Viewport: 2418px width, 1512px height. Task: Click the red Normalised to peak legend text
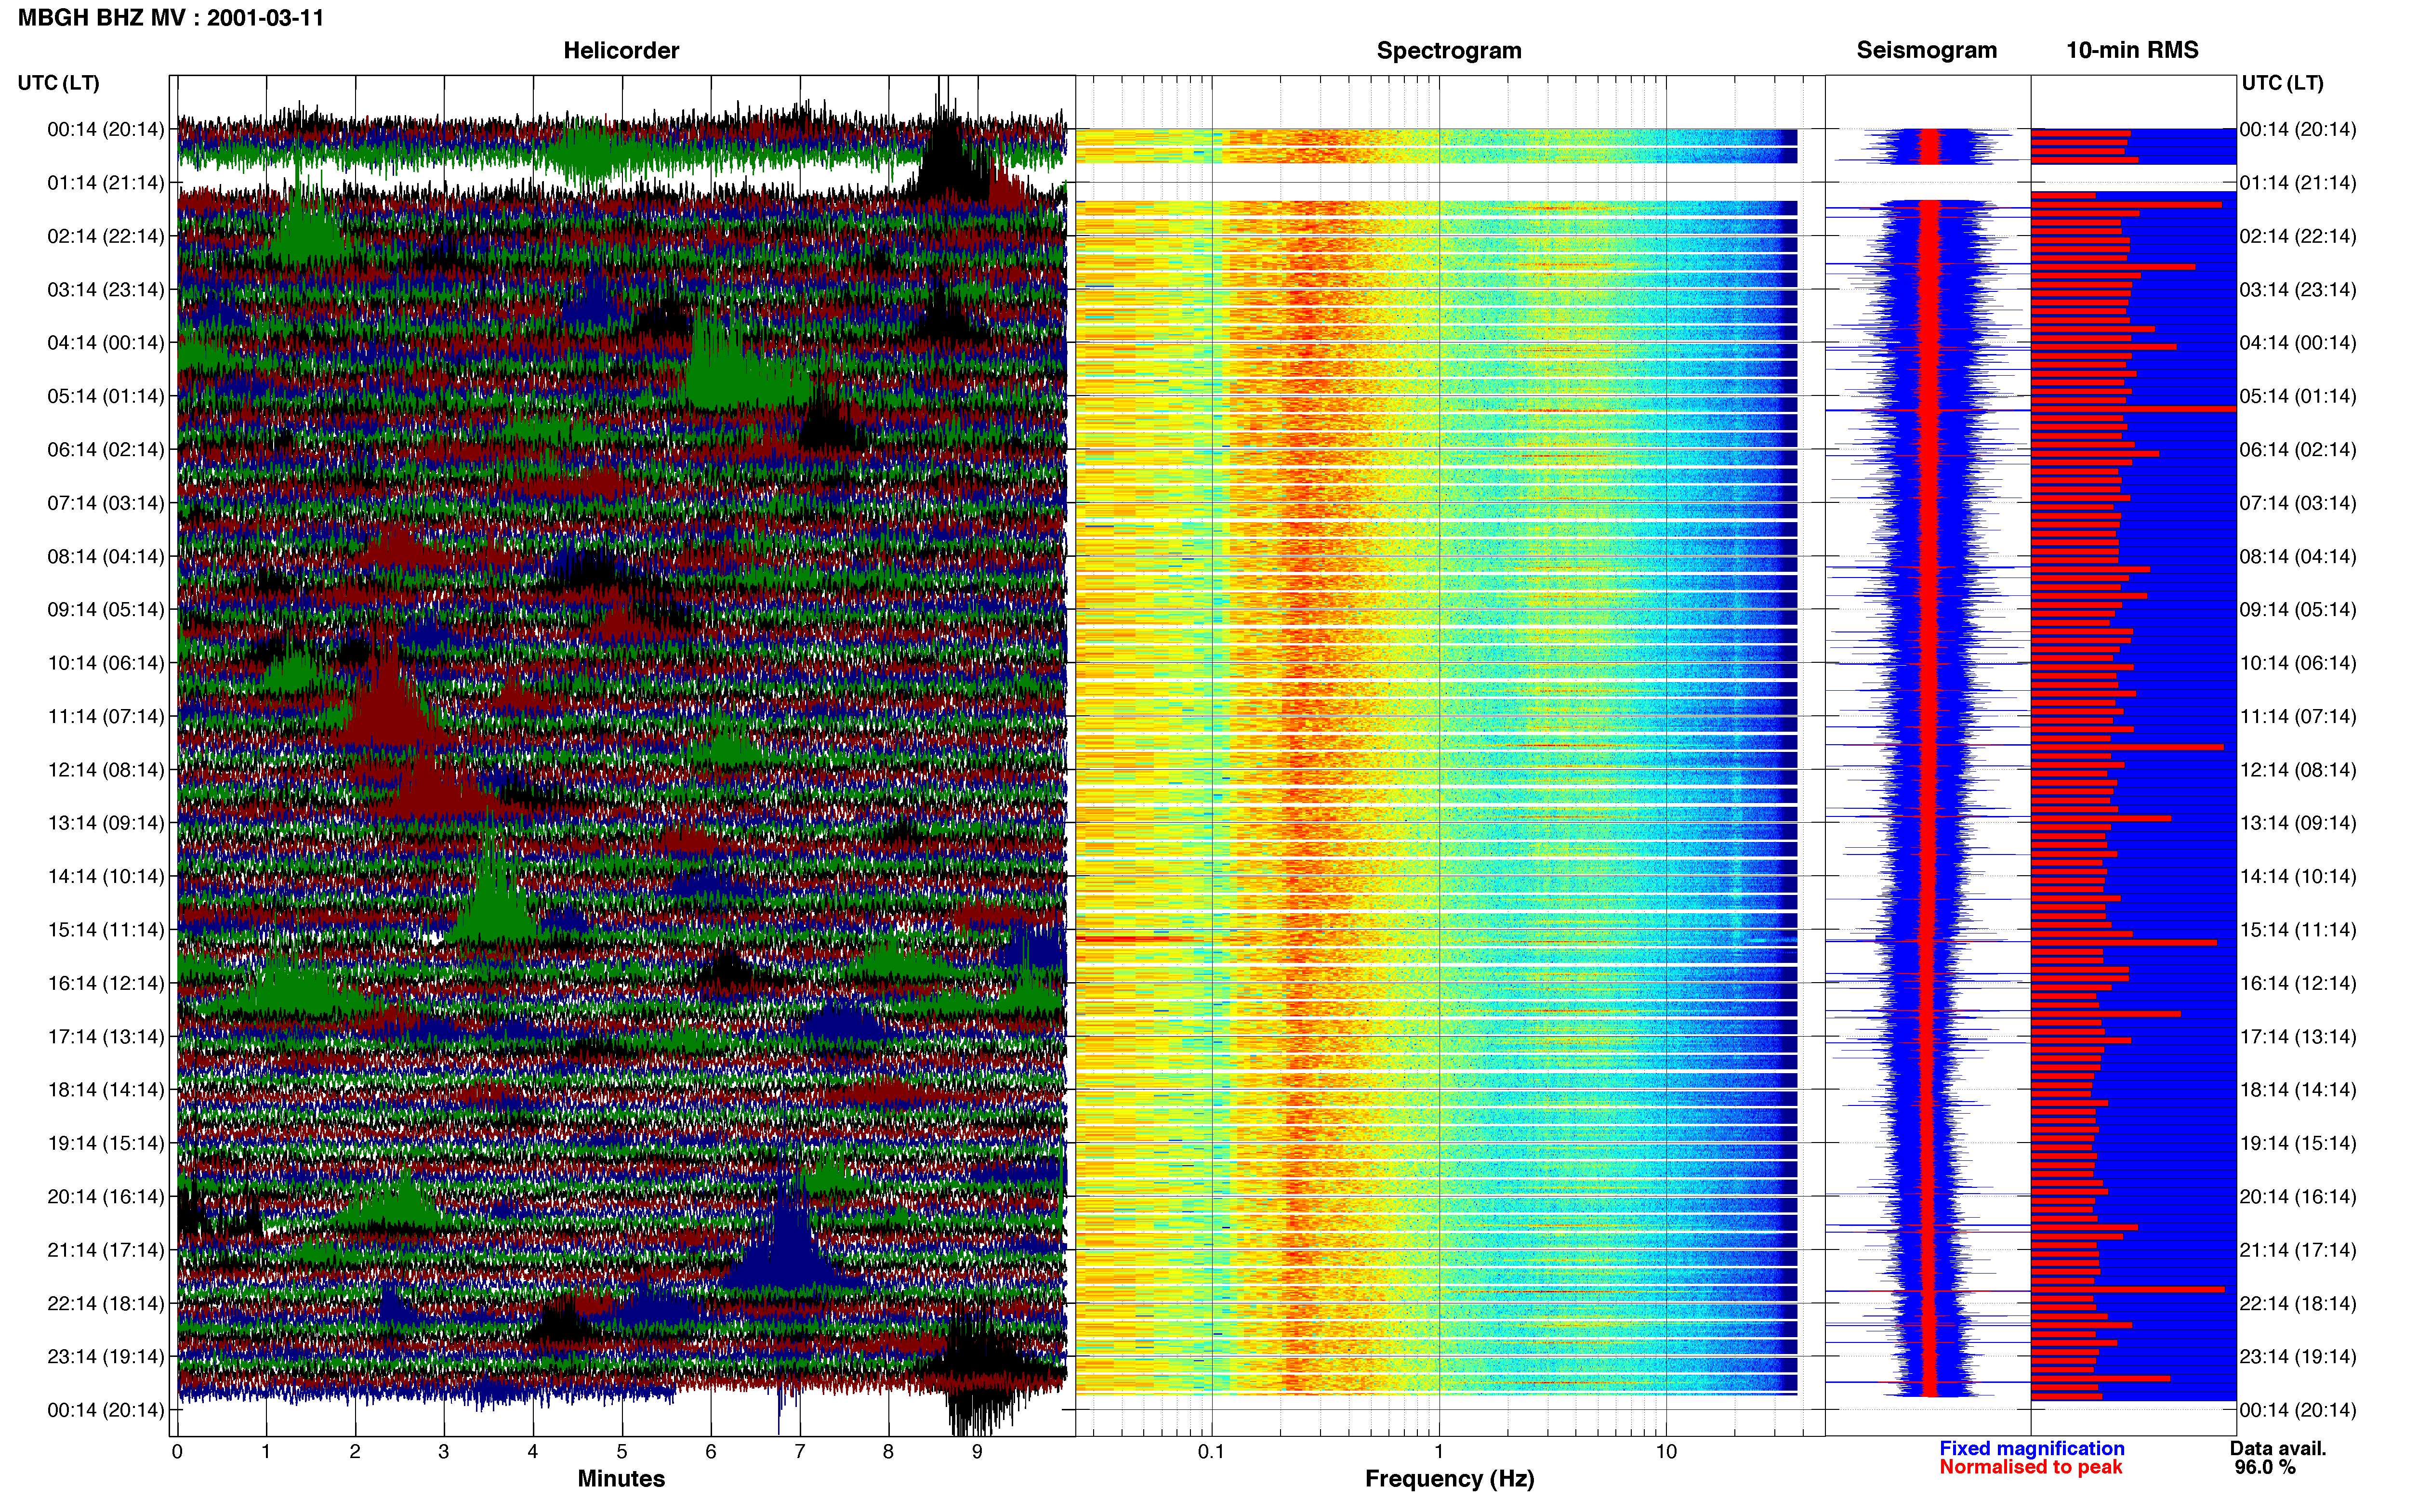[2031, 1467]
